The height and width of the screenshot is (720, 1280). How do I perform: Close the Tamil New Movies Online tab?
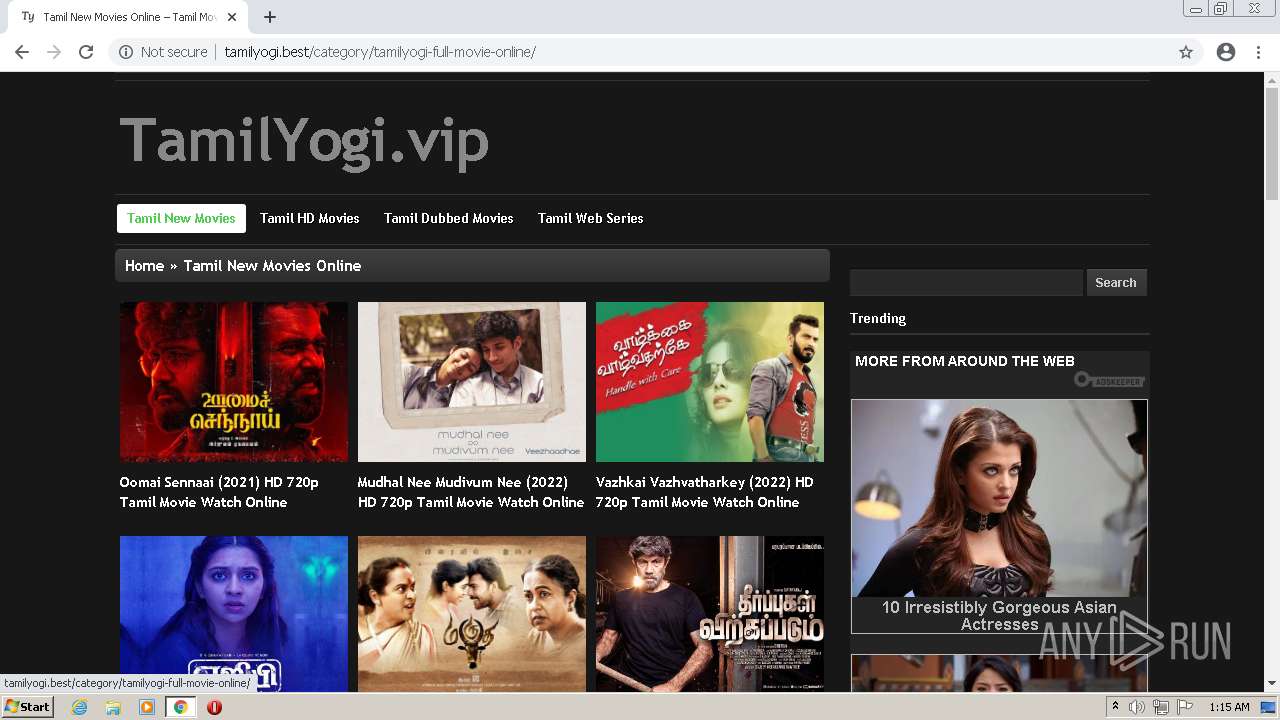233,17
